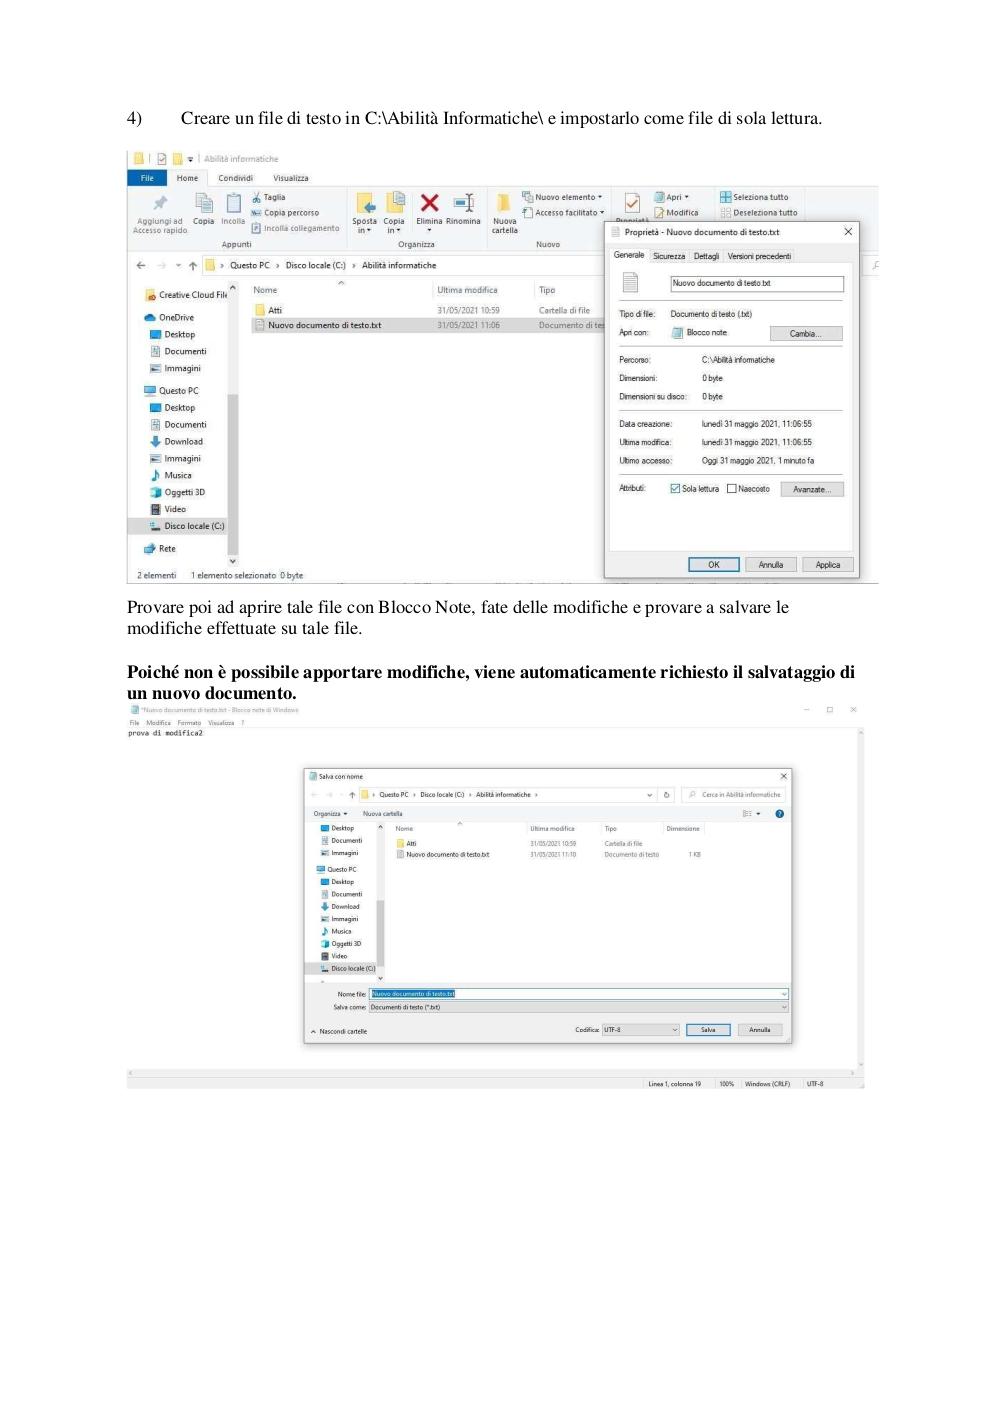The image size is (1000, 1414).
Task: Open the Nuovo elemento dropdown
Action: pos(562,197)
